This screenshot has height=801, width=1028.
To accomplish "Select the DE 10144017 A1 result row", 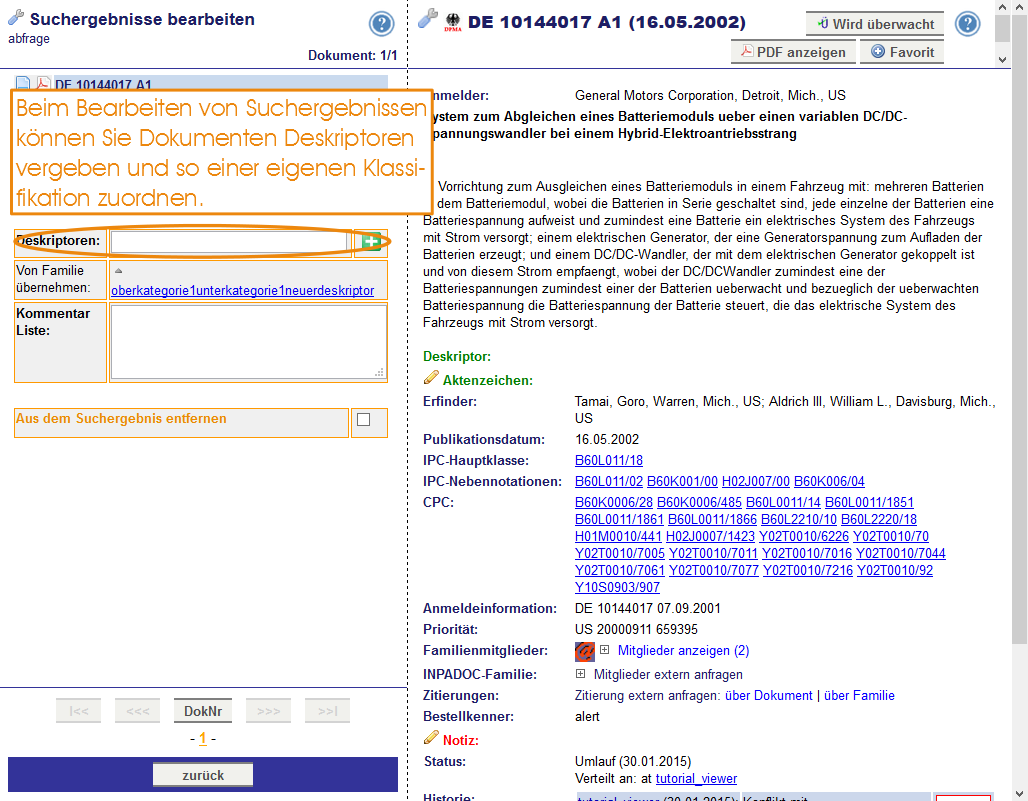I will pyautogui.click(x=201, y=83).
